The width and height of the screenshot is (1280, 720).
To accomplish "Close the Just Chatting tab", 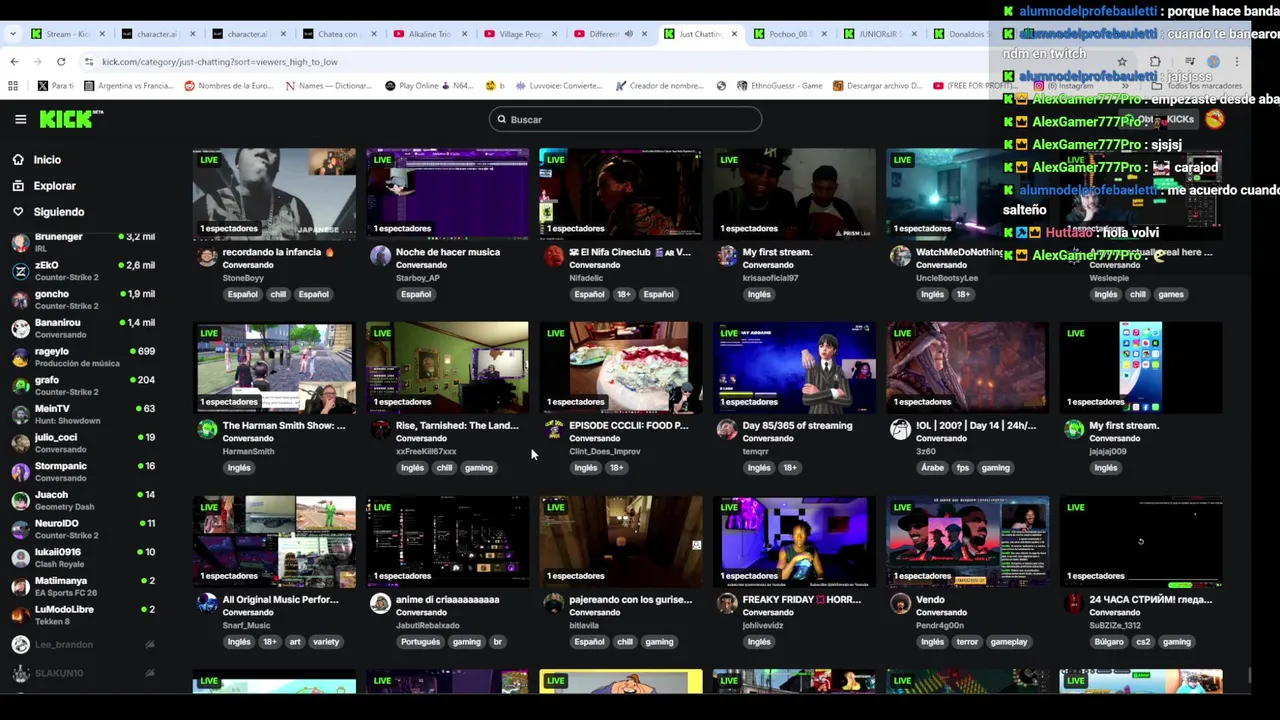I will click(x=734, y=34).
